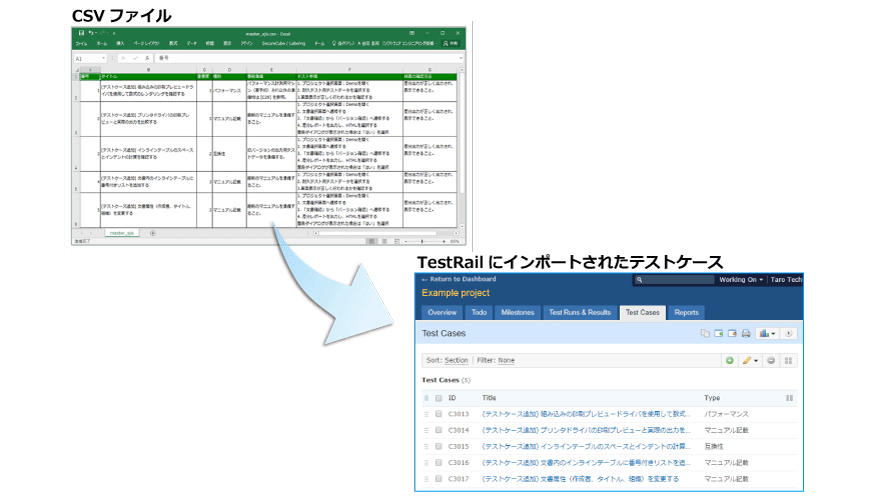Click the gray delete circle icon

(771, 361)
